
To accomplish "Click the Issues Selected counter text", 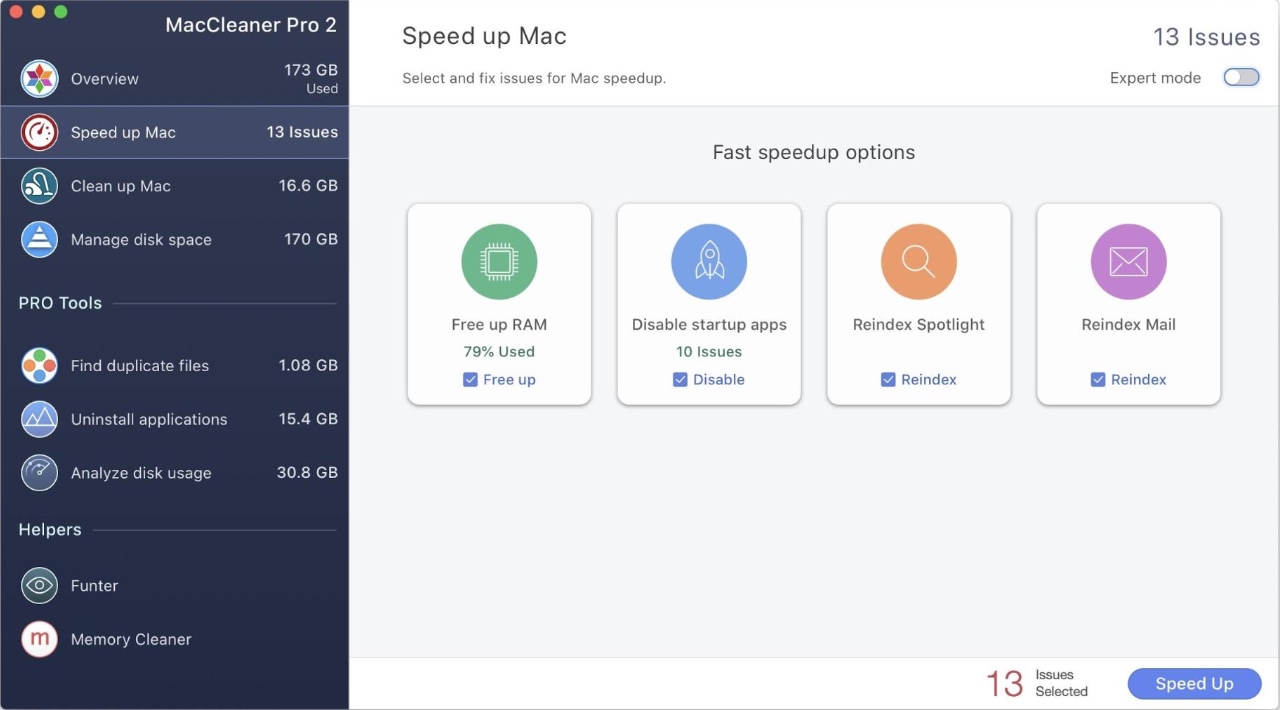I will coord(1061,684).
